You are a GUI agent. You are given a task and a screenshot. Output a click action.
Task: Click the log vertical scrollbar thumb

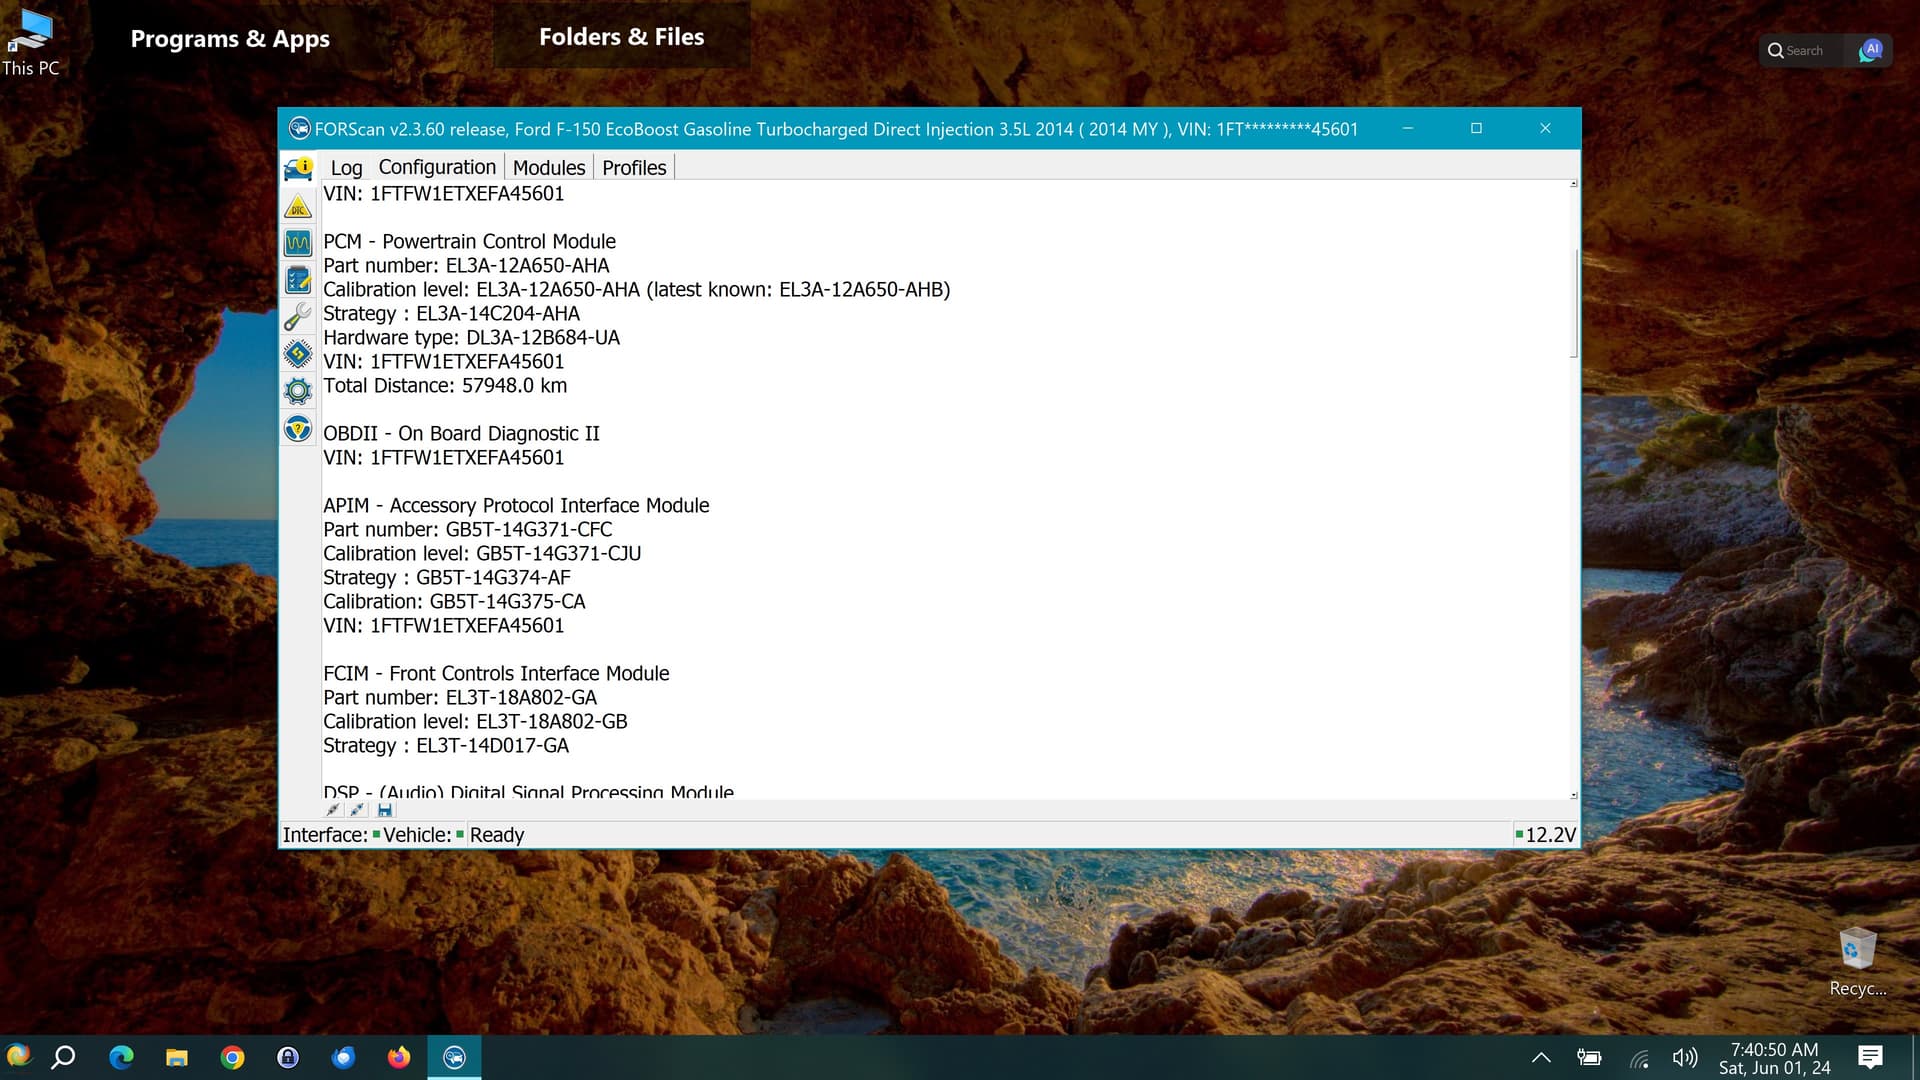[1574, 303]
